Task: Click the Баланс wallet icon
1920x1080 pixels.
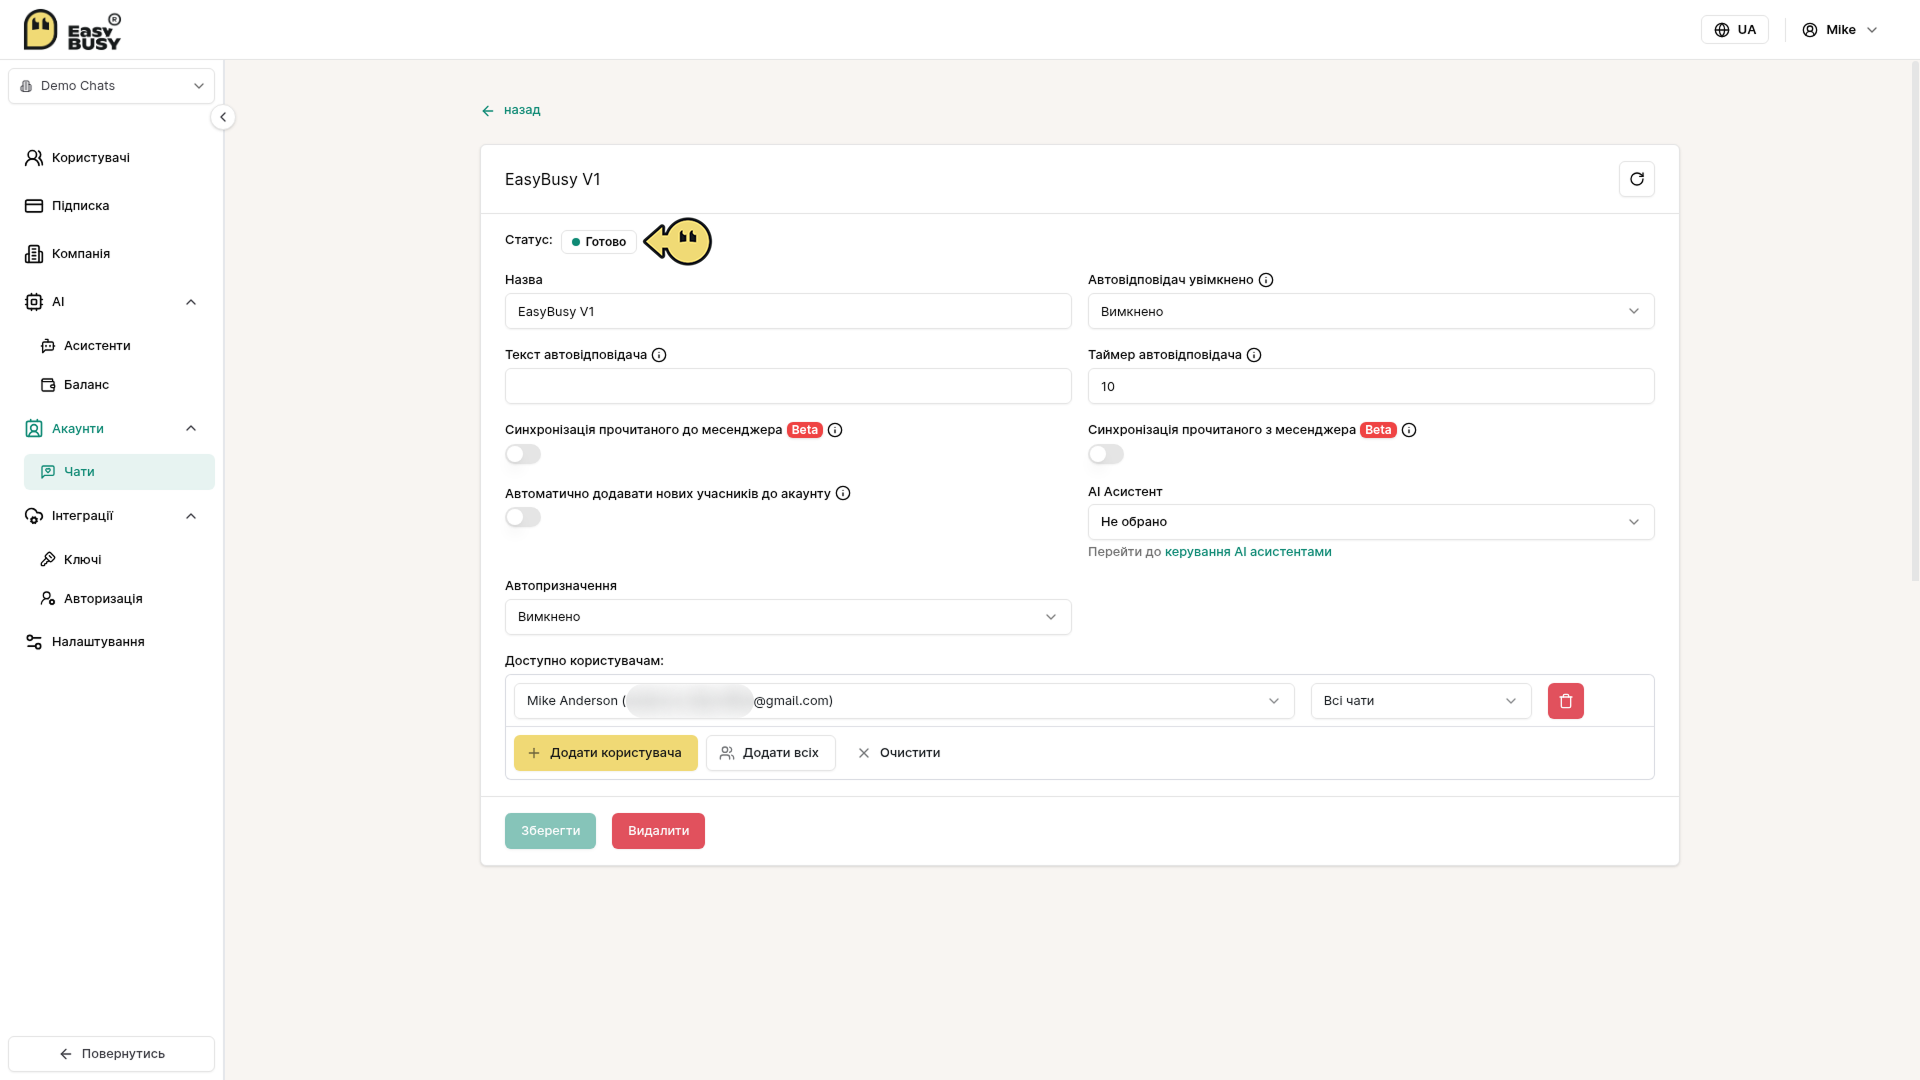Action: 48,385
